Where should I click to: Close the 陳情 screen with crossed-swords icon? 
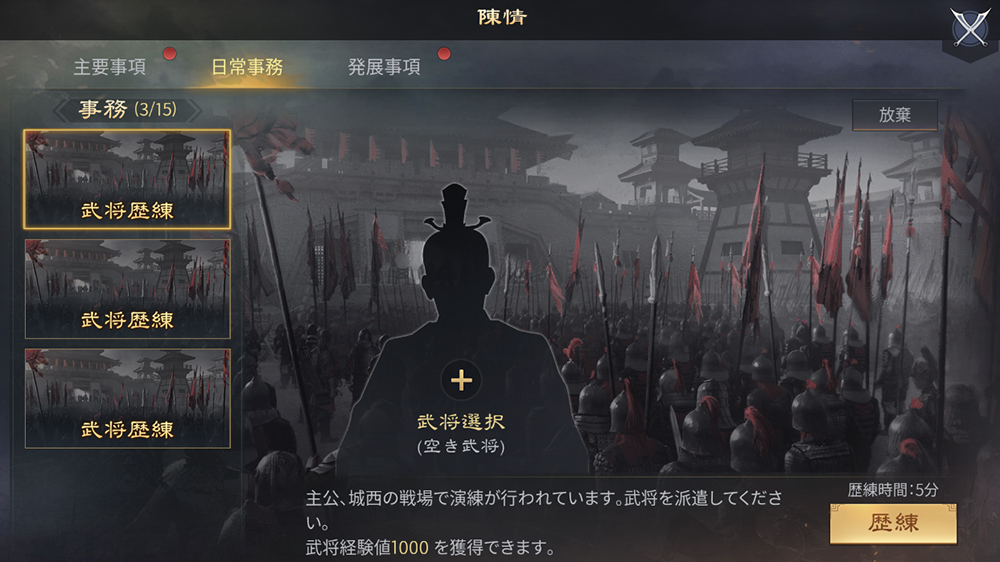coord(969,27)
